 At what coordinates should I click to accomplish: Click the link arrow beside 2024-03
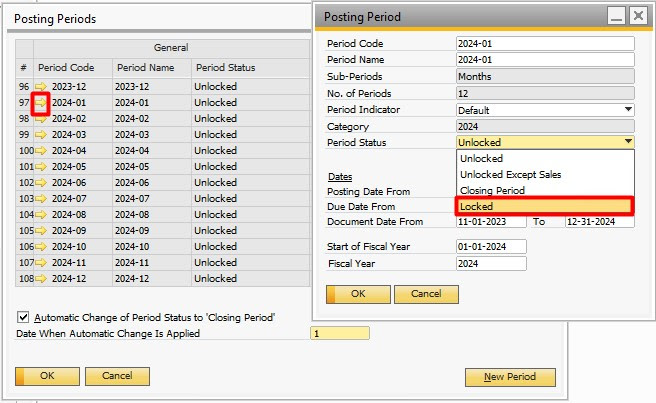pos(41,135)
